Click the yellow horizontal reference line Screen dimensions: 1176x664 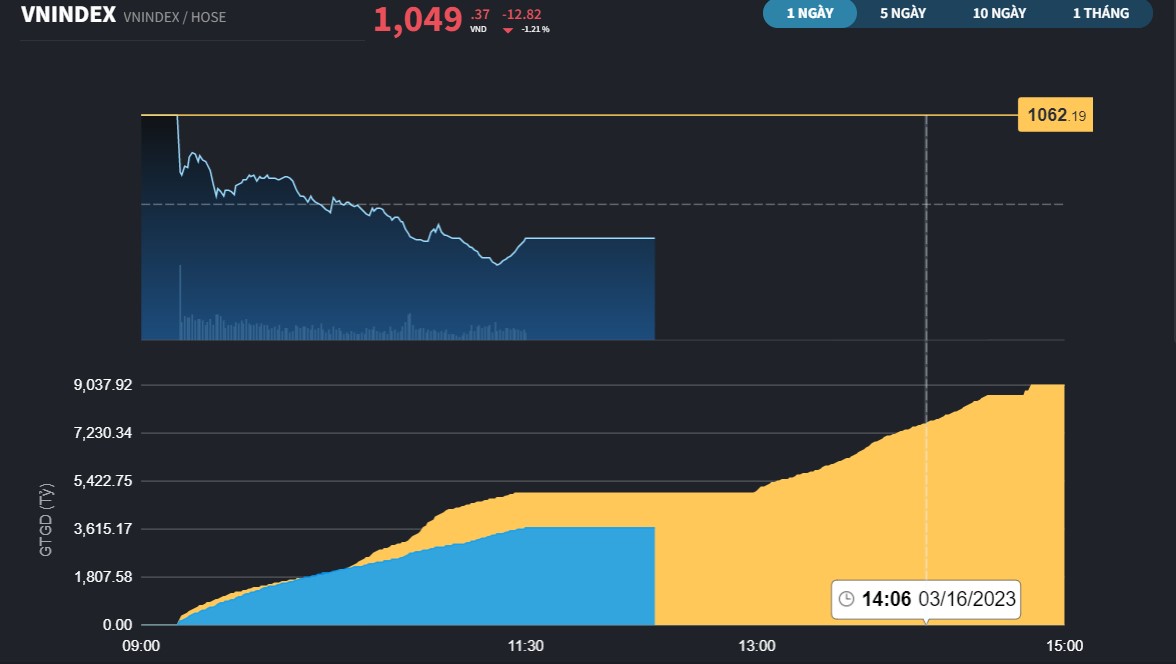pyautogui.click(x=600, y=114)
